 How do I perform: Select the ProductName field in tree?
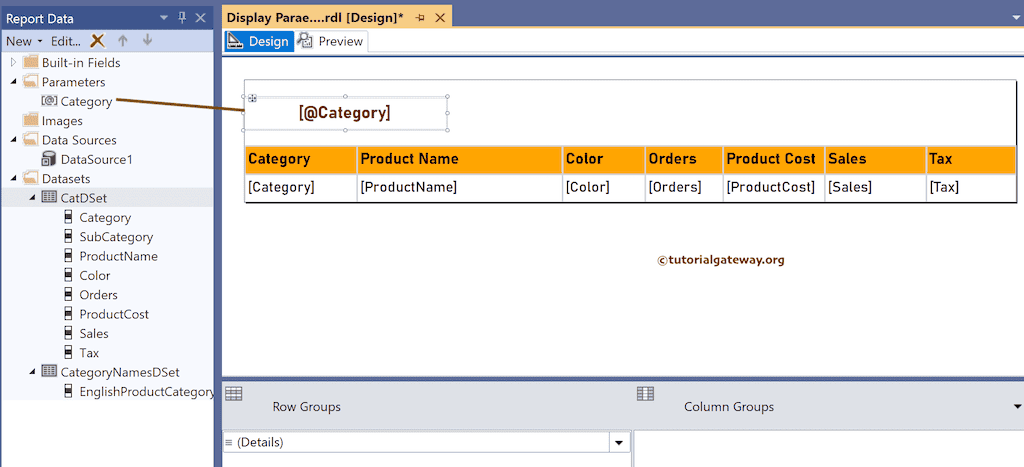coord(118,256)
